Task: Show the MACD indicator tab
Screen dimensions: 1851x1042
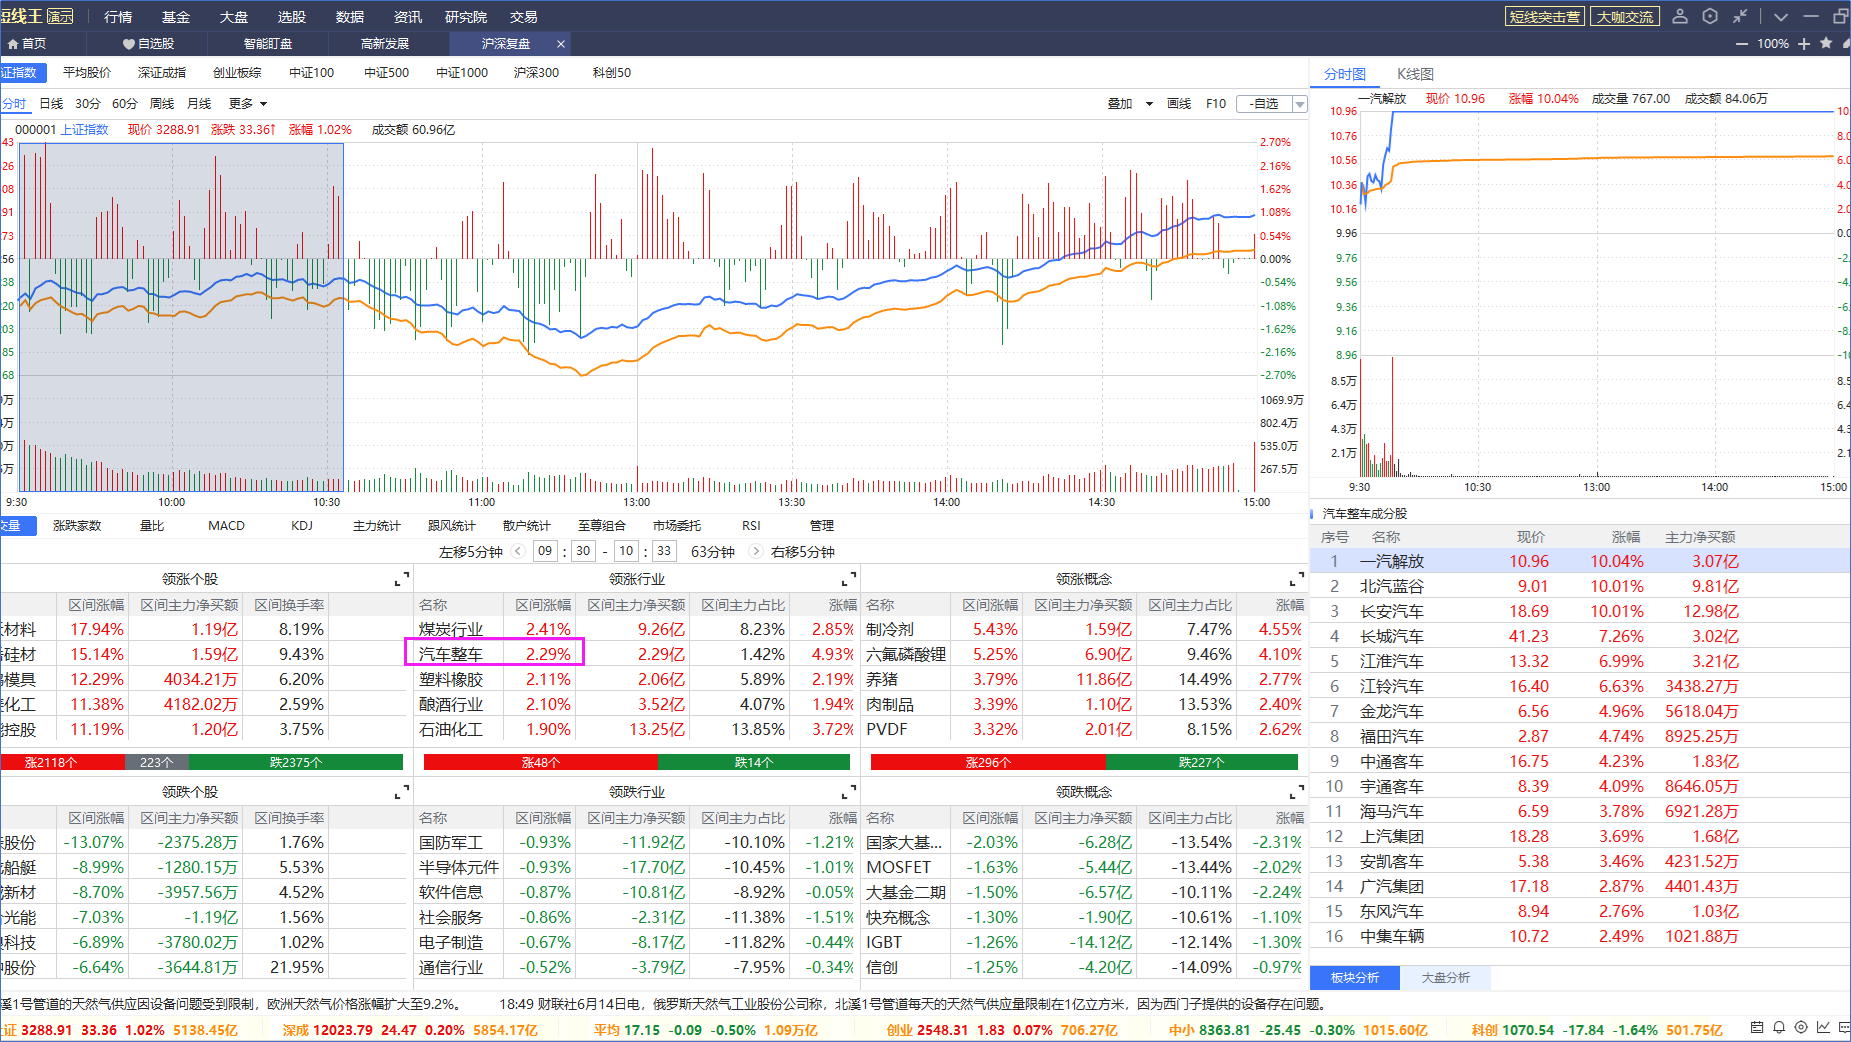Action: [226, 526]
